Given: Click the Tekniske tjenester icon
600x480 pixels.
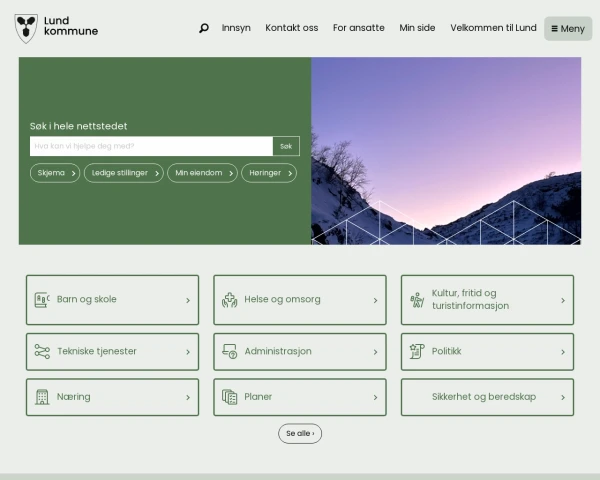Looking at the screenshot, I should tap(42, 352).
